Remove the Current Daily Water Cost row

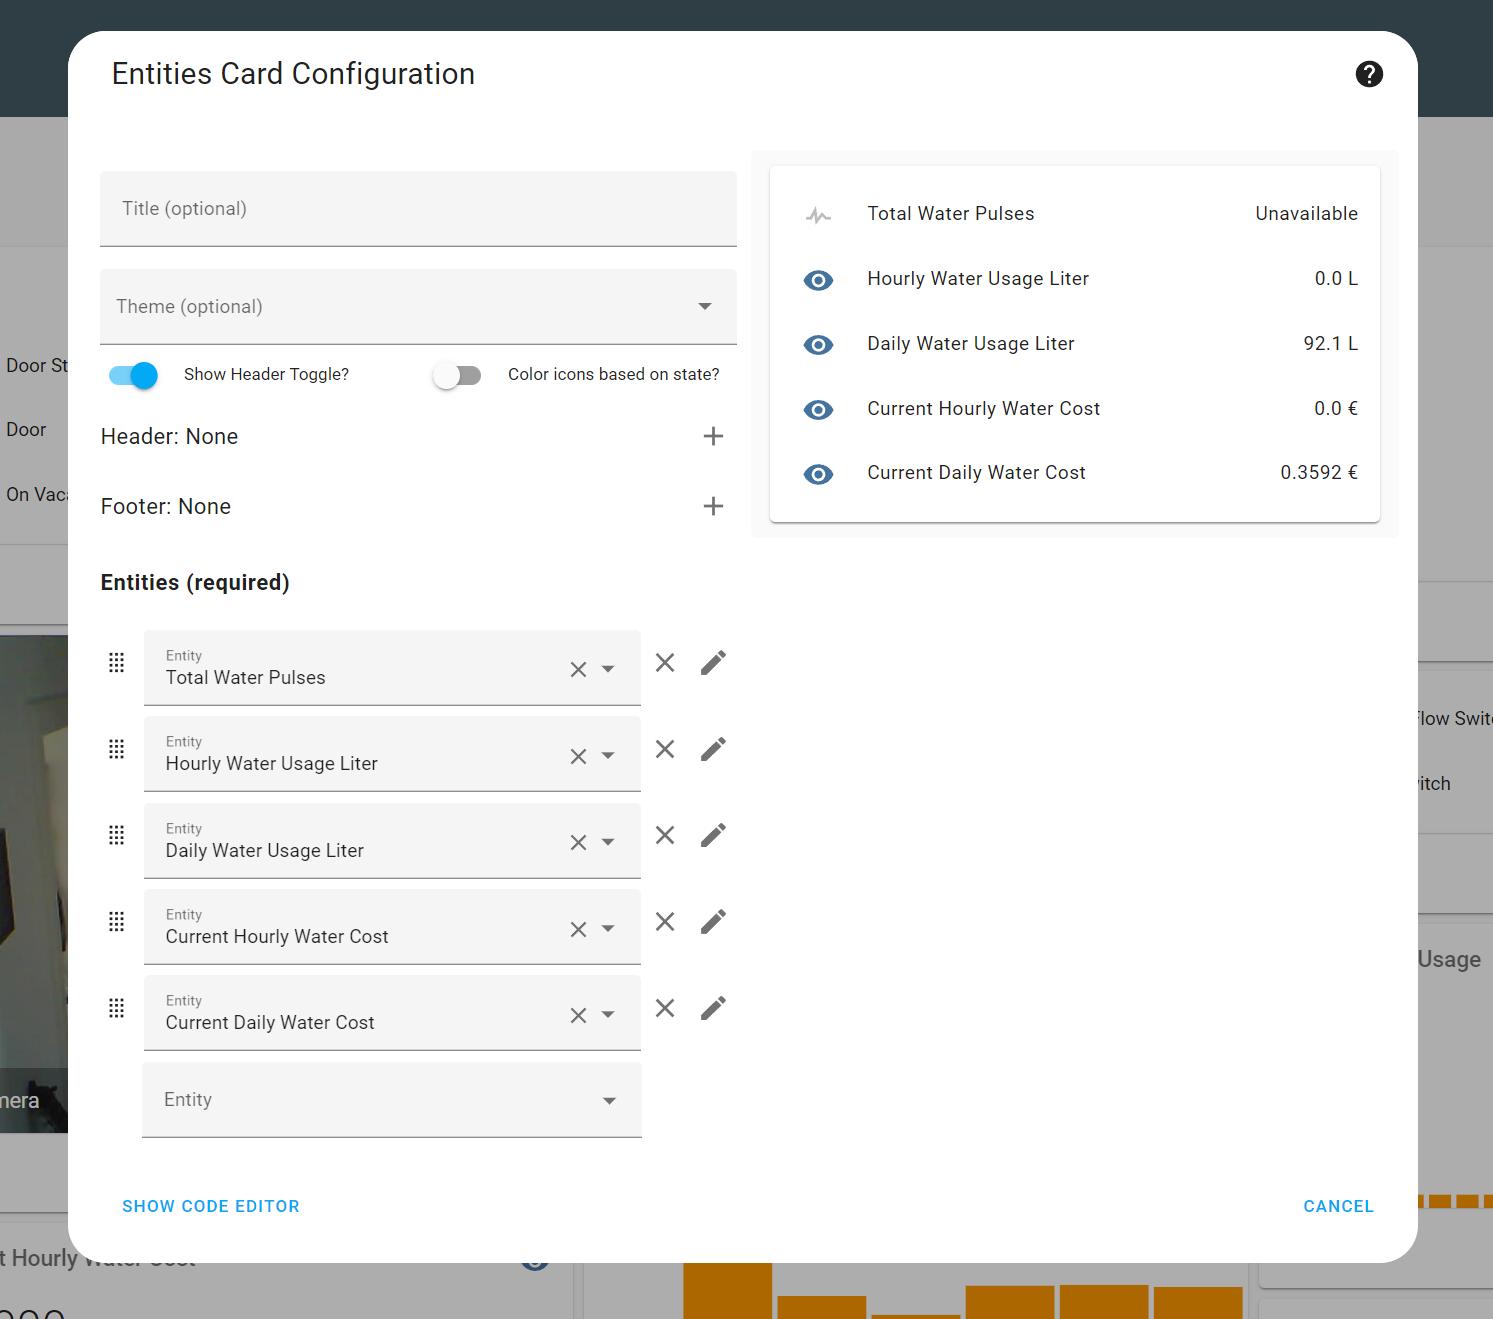tap(665, 1008)
